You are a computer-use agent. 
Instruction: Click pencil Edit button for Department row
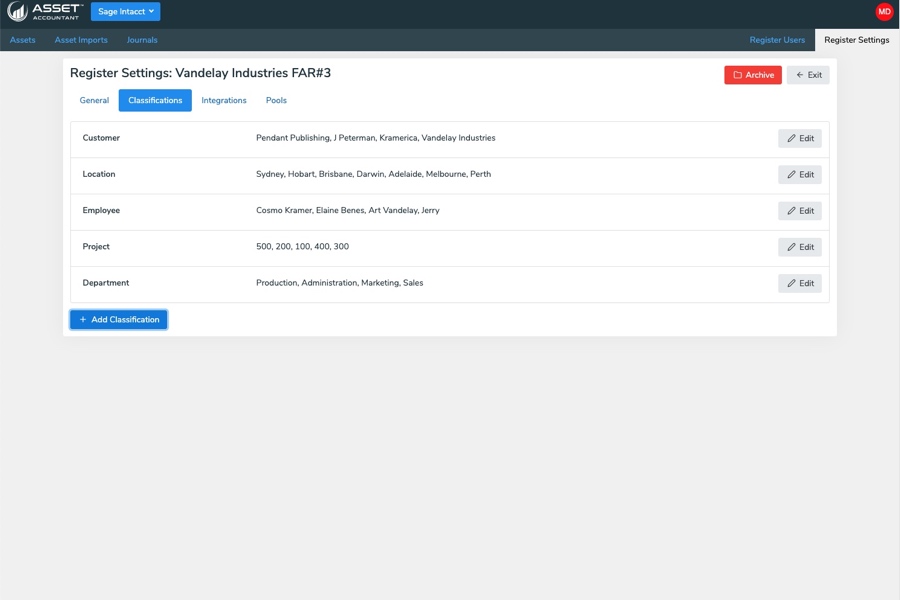click(799, 283)
